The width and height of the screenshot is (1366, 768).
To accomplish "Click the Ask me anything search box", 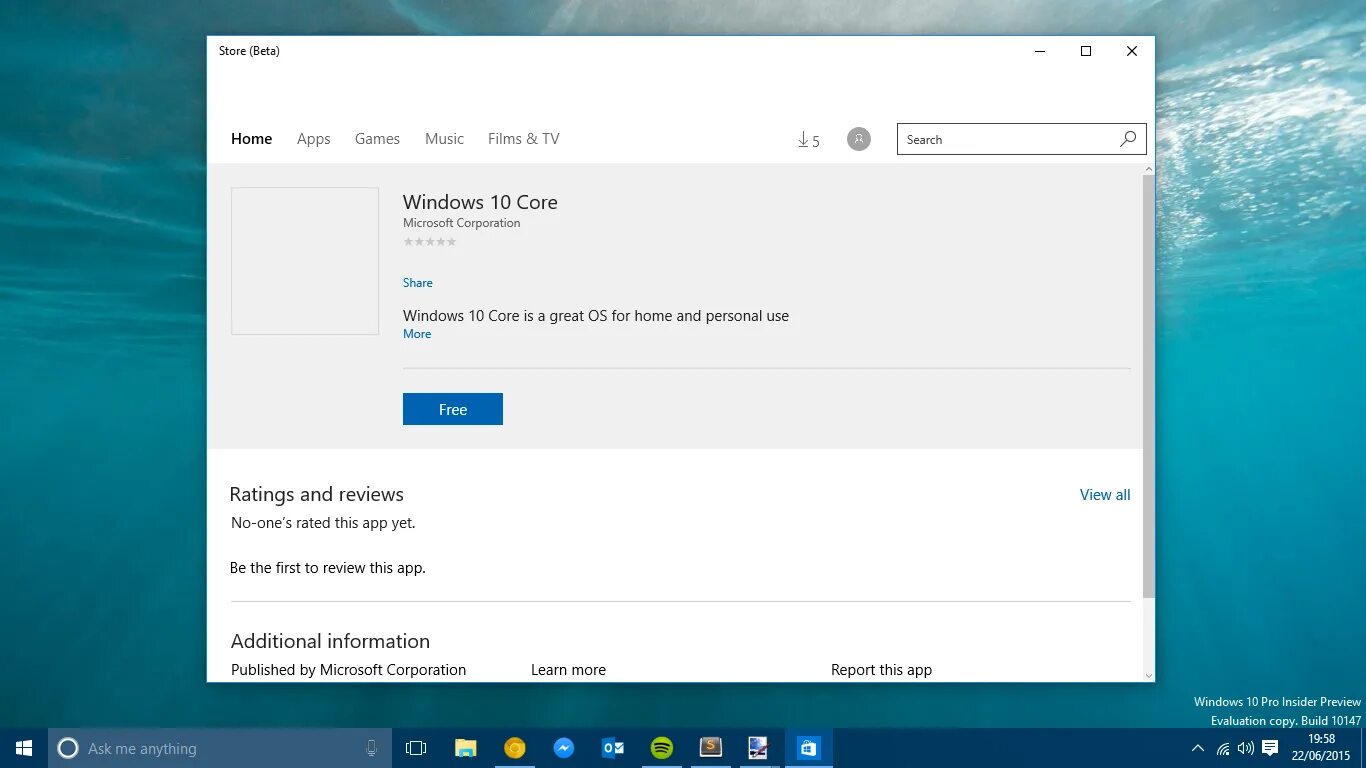I will pos(220,748).
